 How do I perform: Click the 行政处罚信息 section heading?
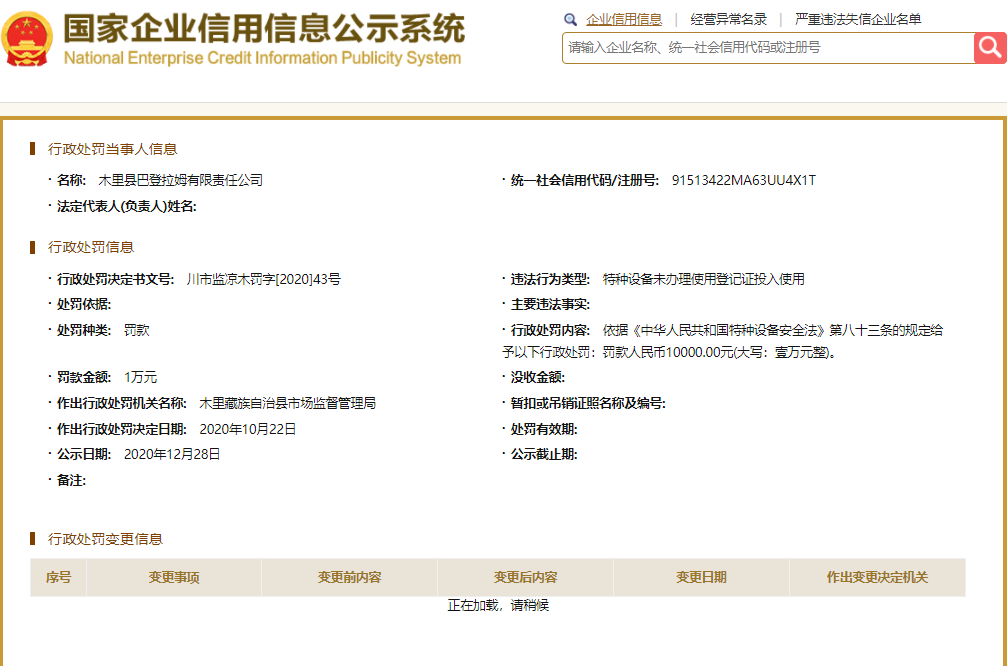(x=91, y=248)
